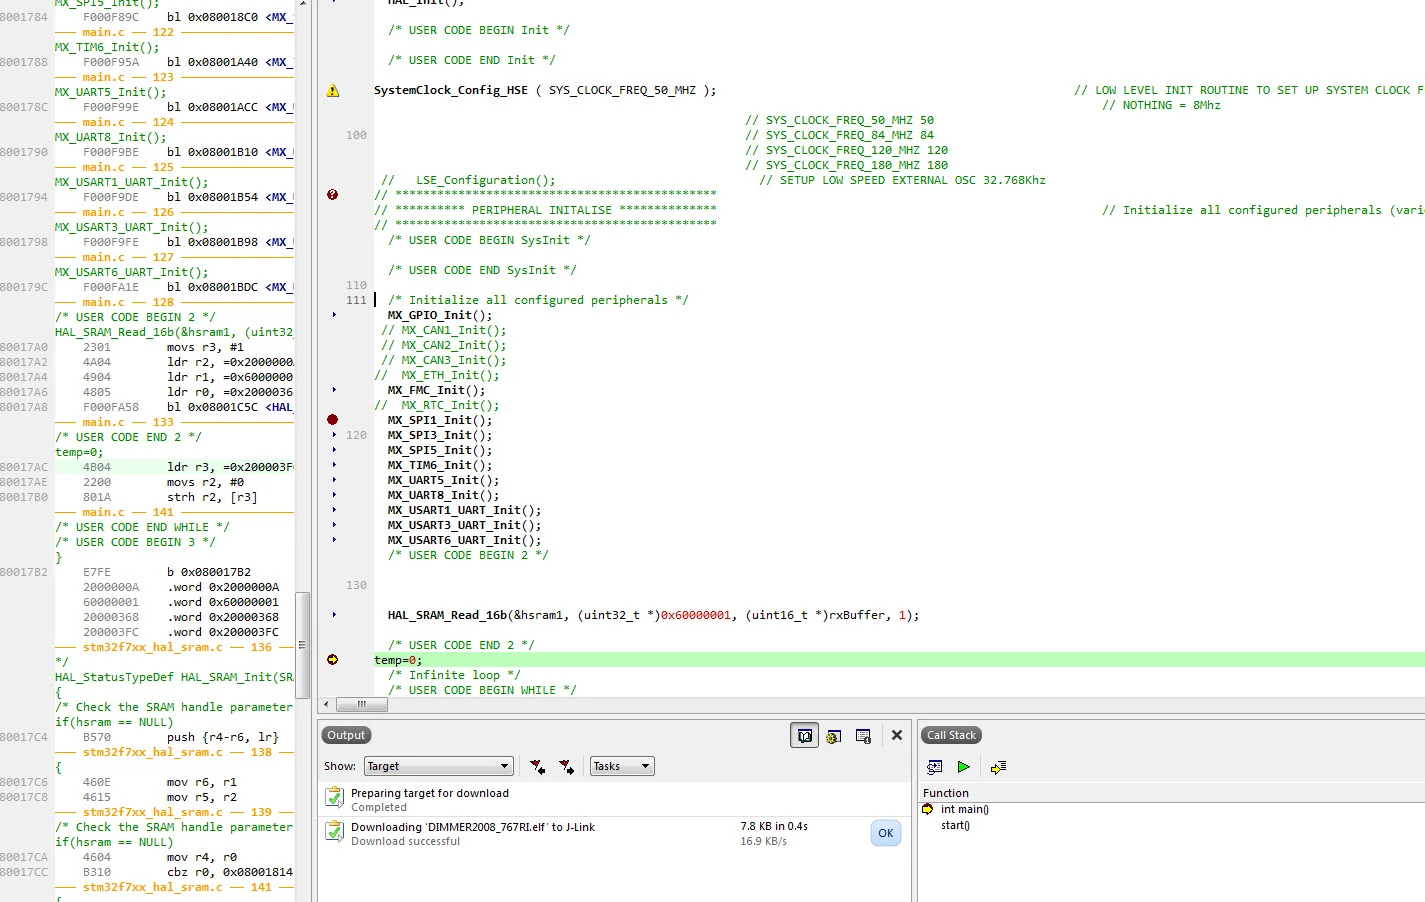Click the first Call Stack toolbar icon
The image size is (1425, 902).
coord(935,767)
